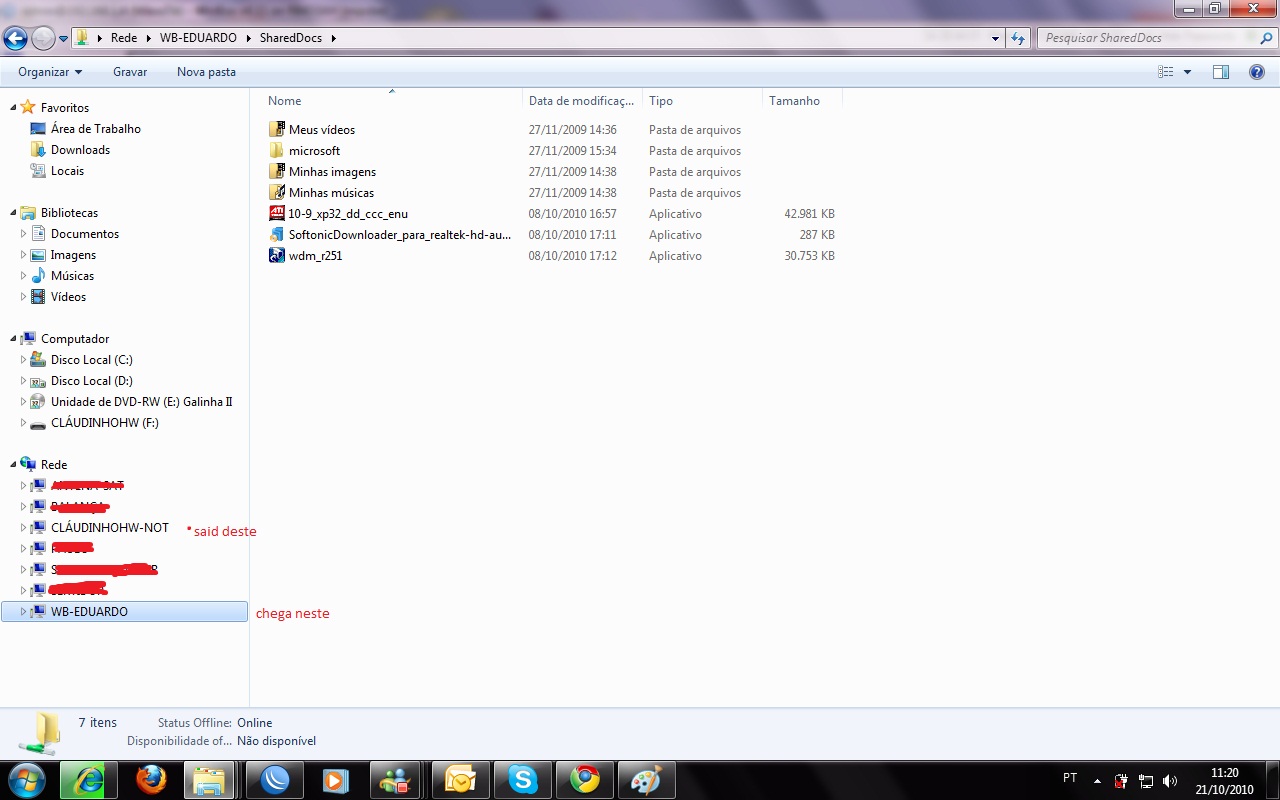Select the CLÁUDINHOHW (F:) drive
The height and width of the screenshot is (800, 1280).
[104, 423]
